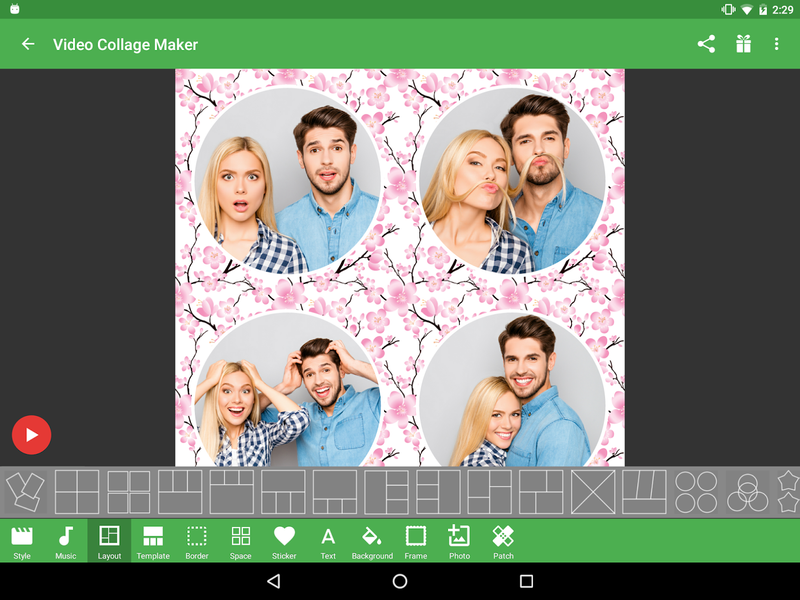Viewport: 800px width, 600px height.
Task: Share the video collage
Action: point(706,44)
